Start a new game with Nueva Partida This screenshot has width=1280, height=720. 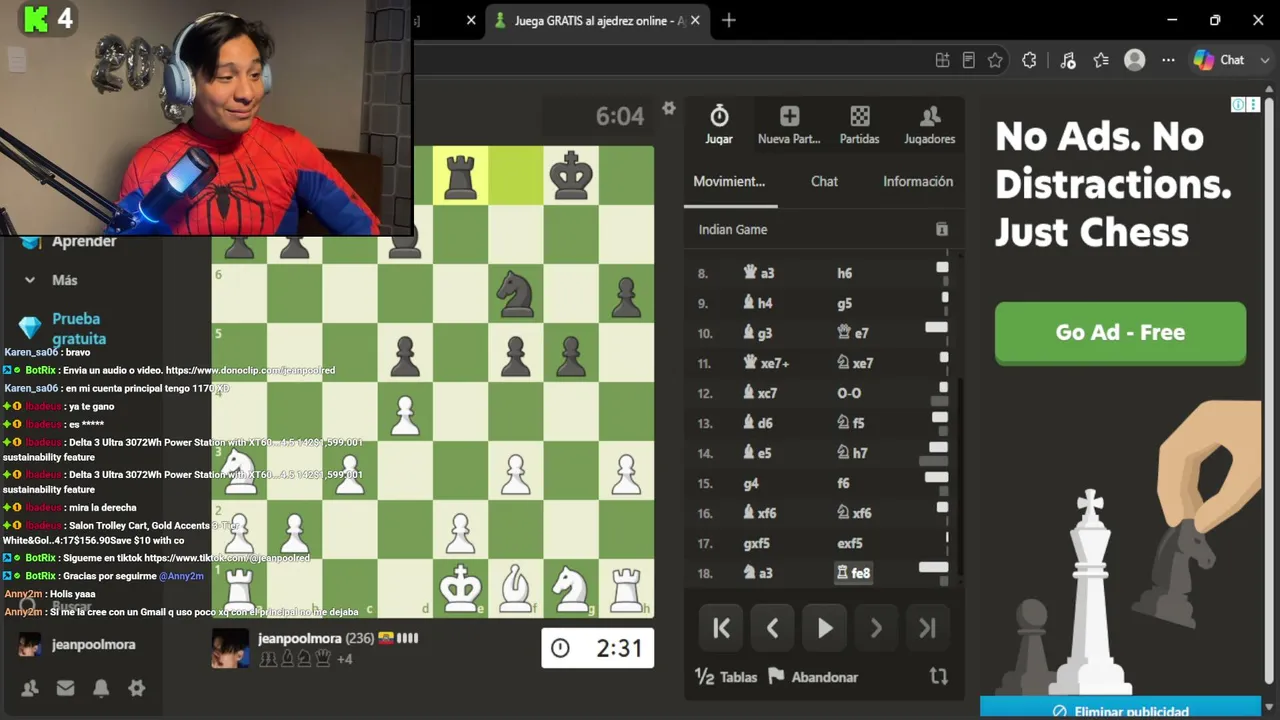click(x=789, y=125)
